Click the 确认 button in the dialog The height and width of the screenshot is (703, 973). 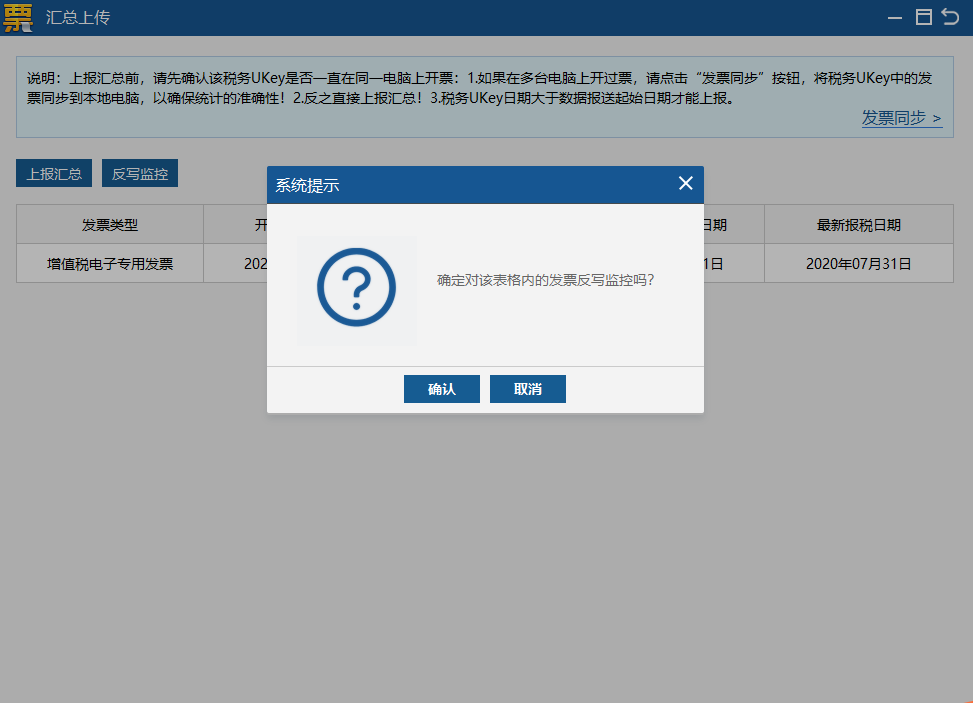[441, 389]
